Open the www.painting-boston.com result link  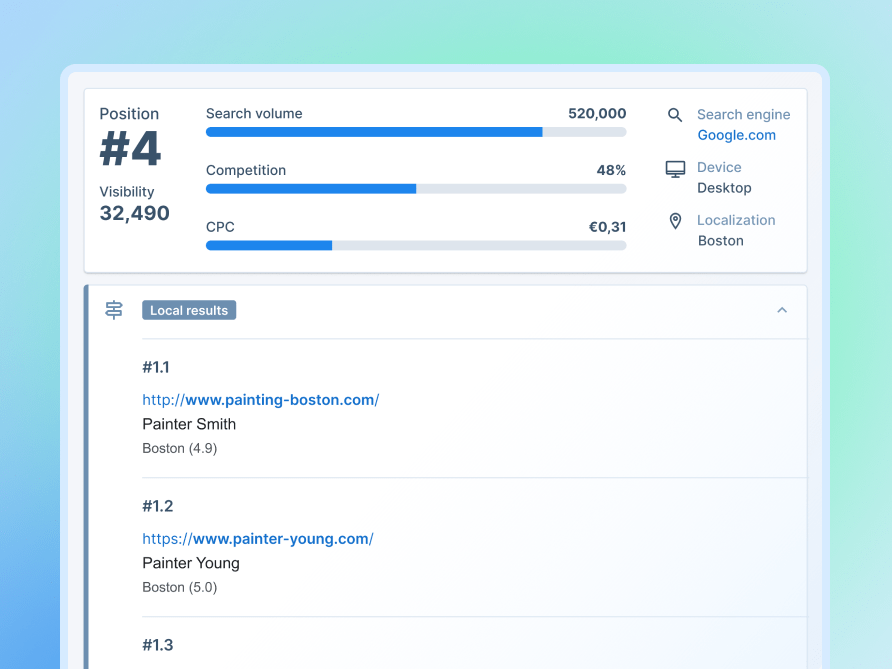[261, 399]
